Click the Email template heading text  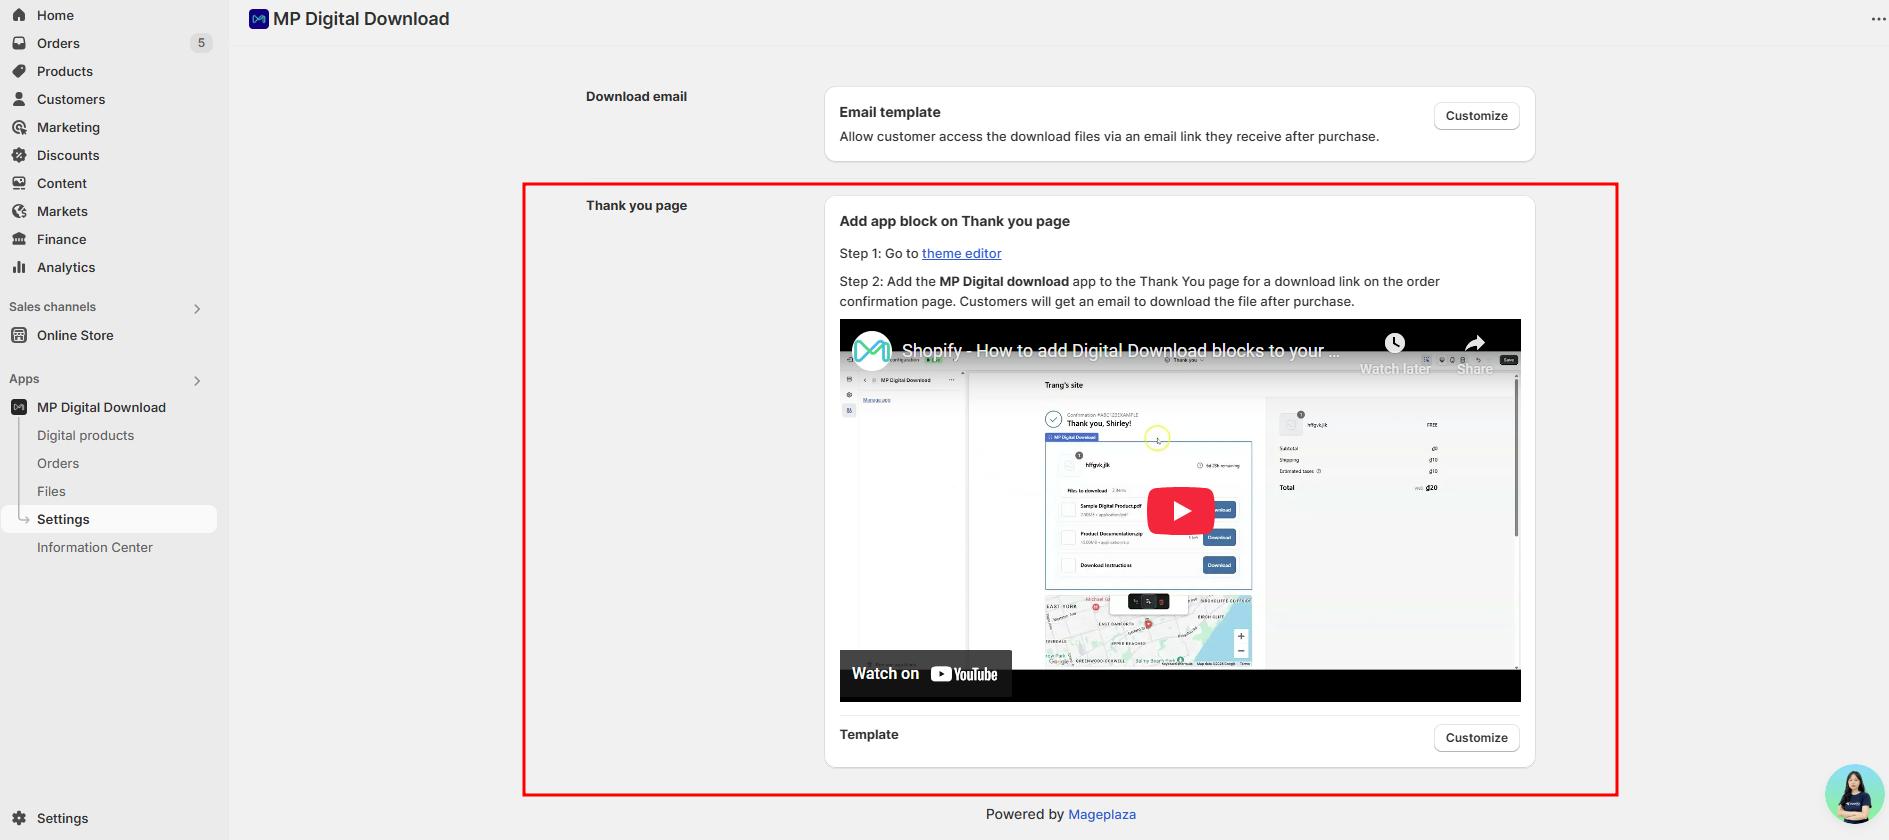pyautogui.click(x=890, y=112)
